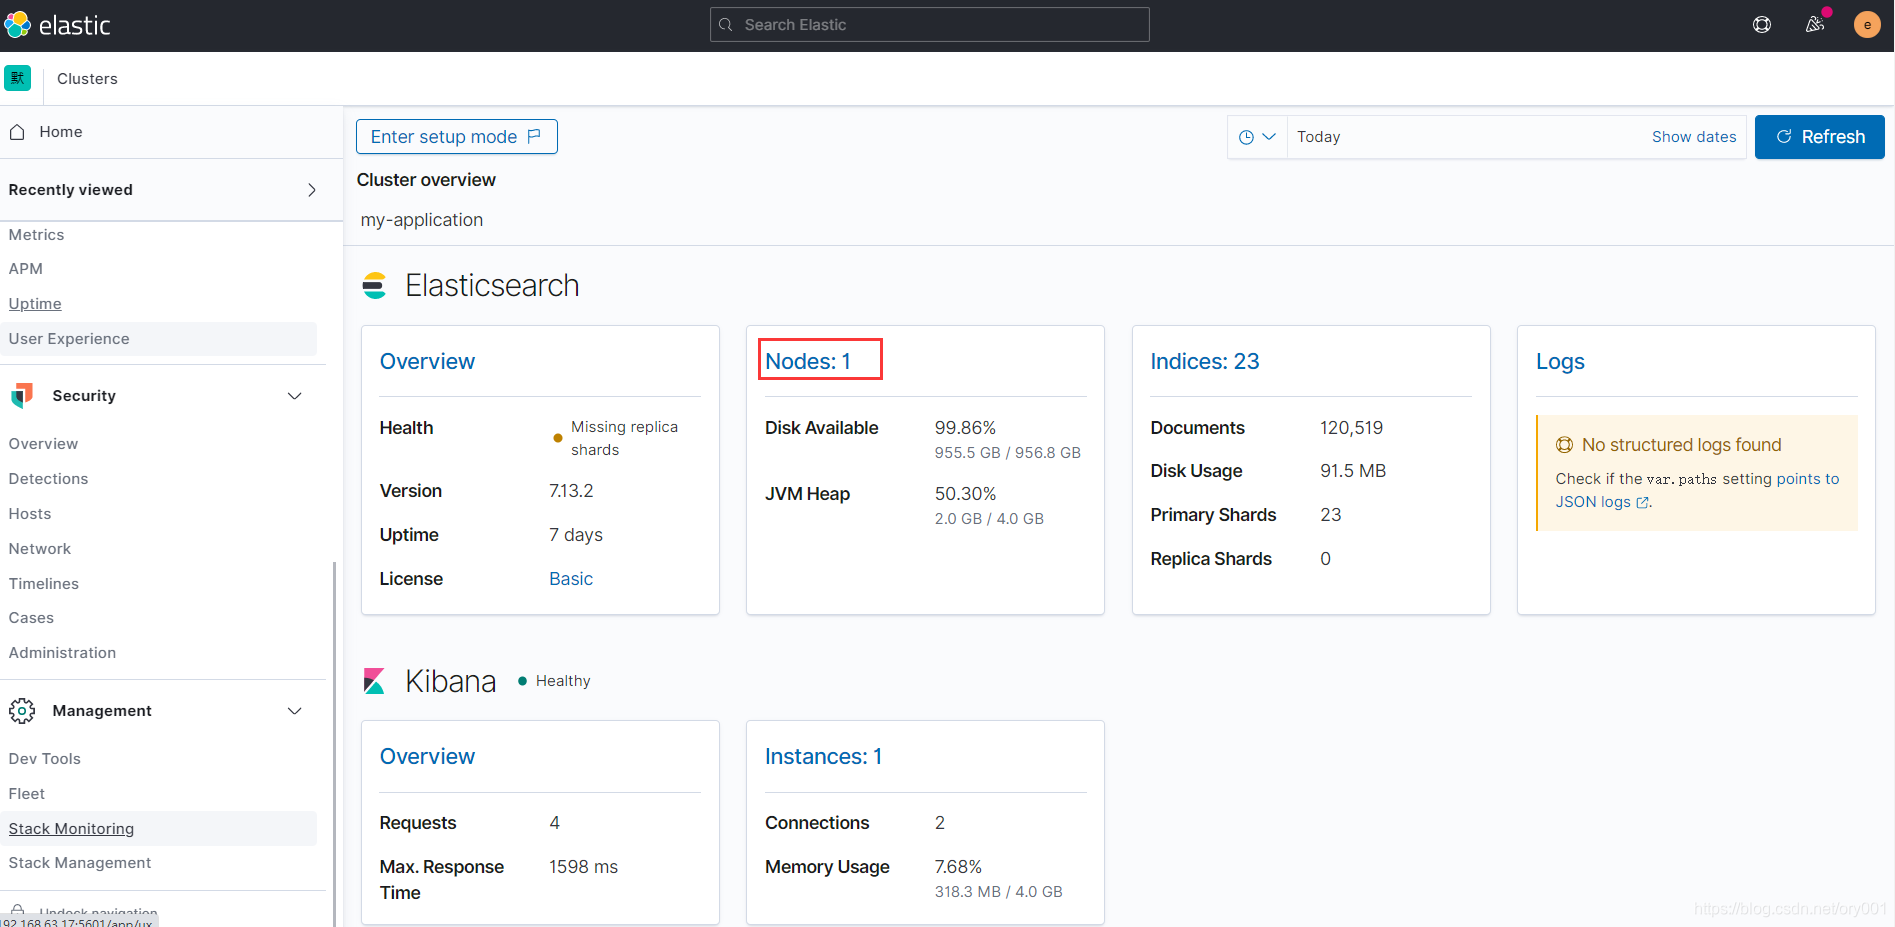Collapse the Security navigation group

coord(295,396)
